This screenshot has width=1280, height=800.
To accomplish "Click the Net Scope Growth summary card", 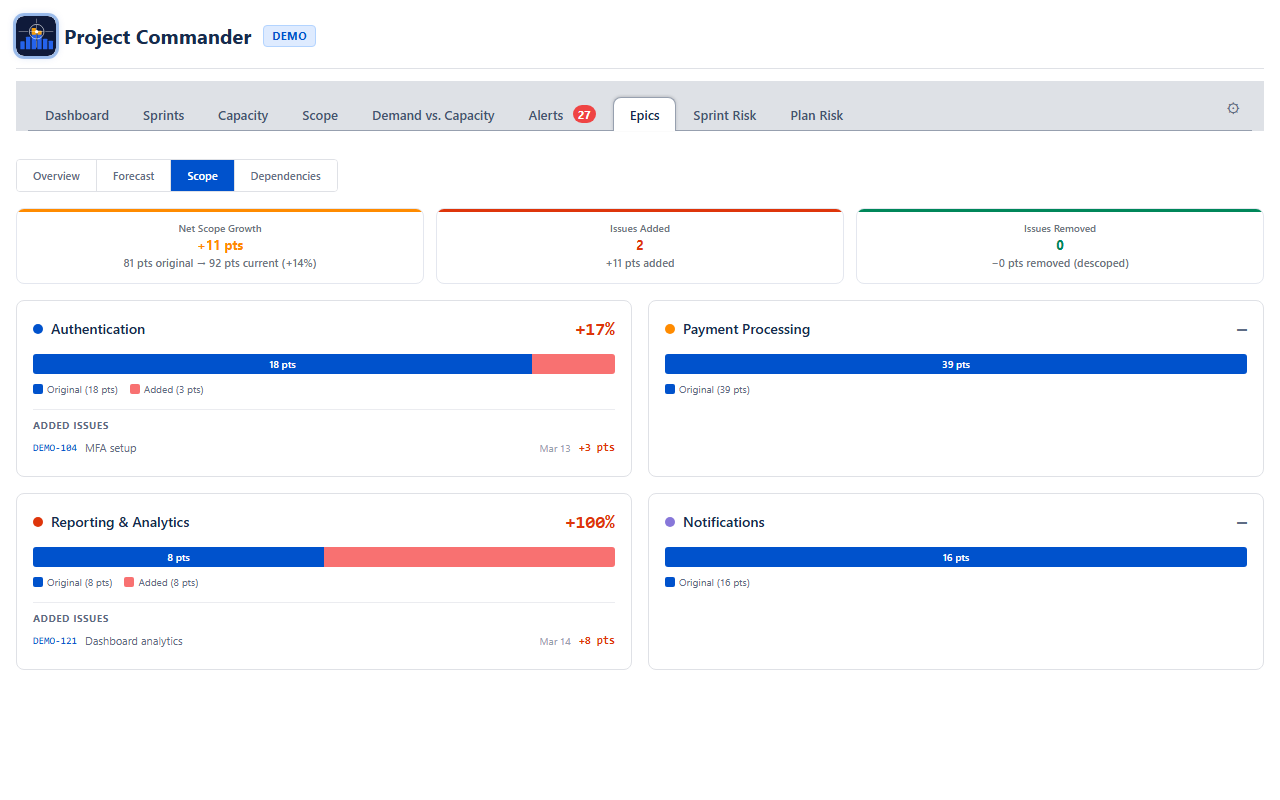I will (x=220, y=246).
